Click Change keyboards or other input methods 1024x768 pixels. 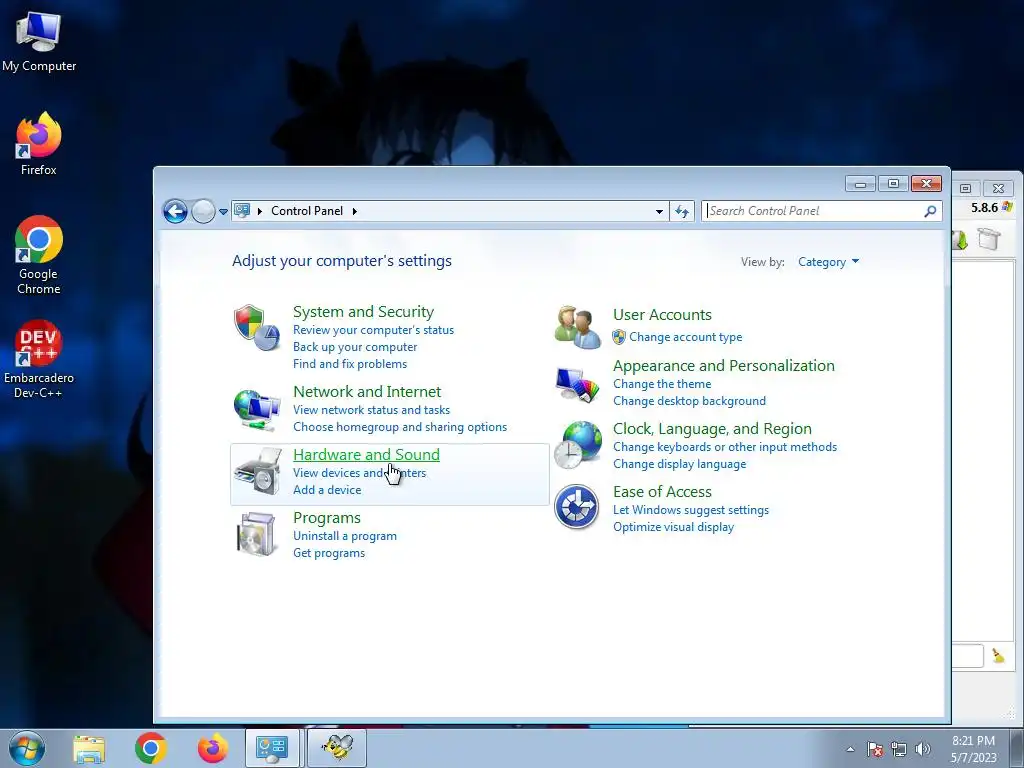click(x=725, y=447)
